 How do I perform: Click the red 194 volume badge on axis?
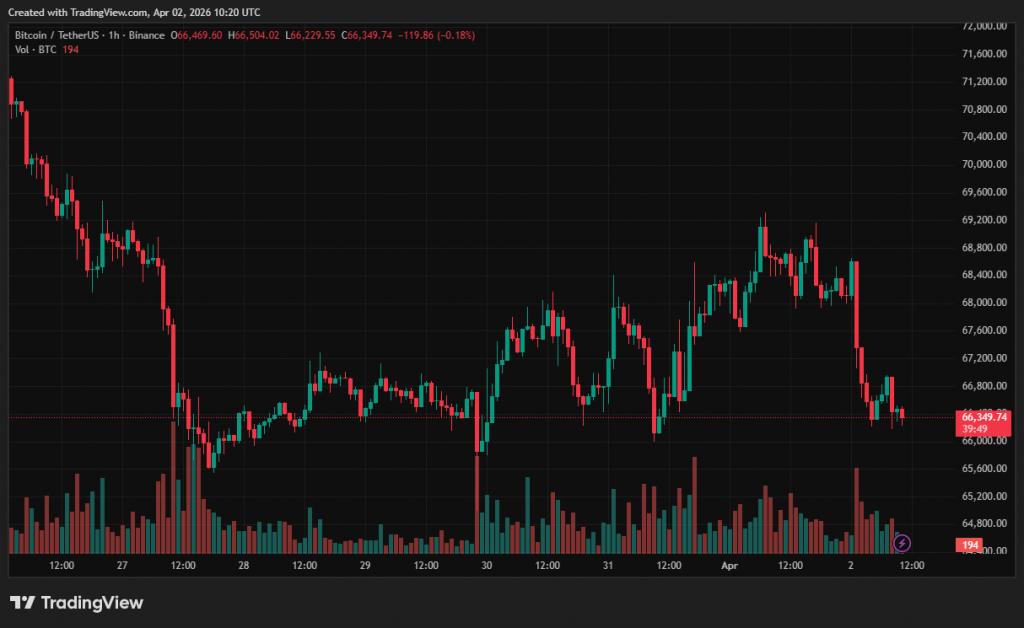point(968,546)
